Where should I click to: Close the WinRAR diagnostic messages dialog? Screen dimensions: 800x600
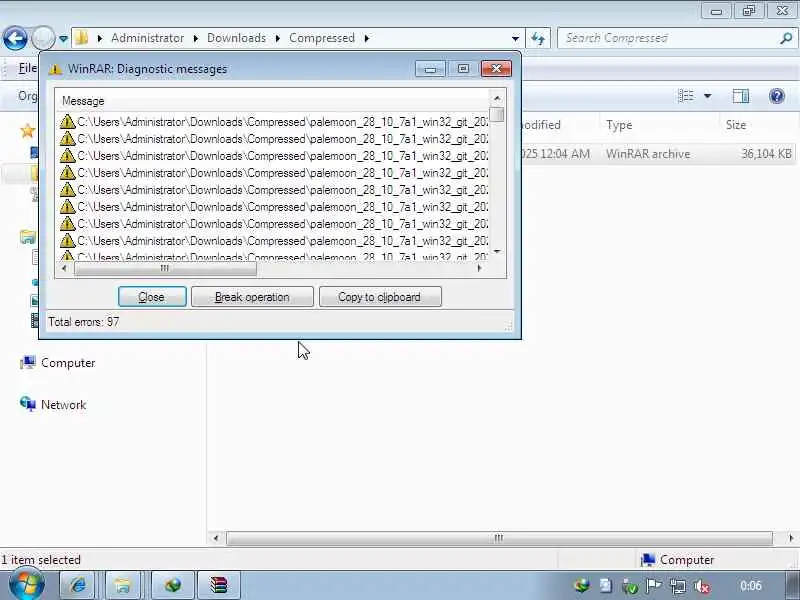[x=152, y=297]
